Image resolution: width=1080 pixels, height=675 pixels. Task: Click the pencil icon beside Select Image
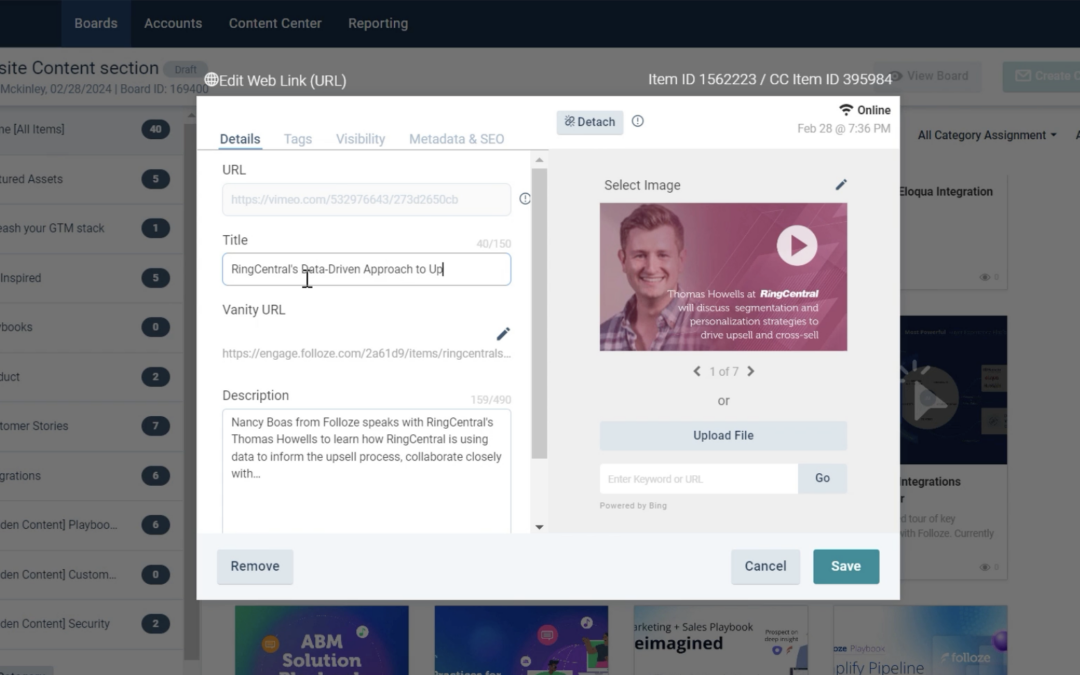841,185
